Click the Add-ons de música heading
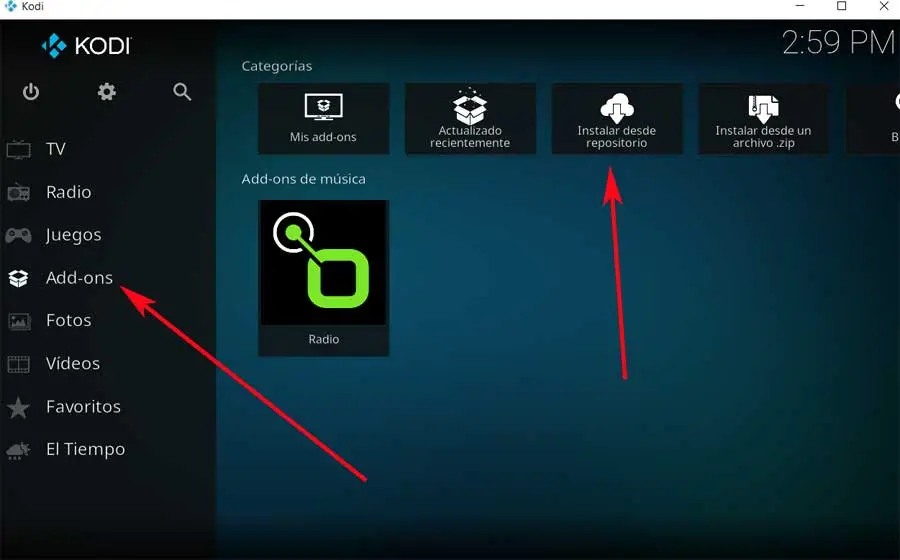Screen dimensions: 900x560 pyautogui.click(x=304, y=179)
